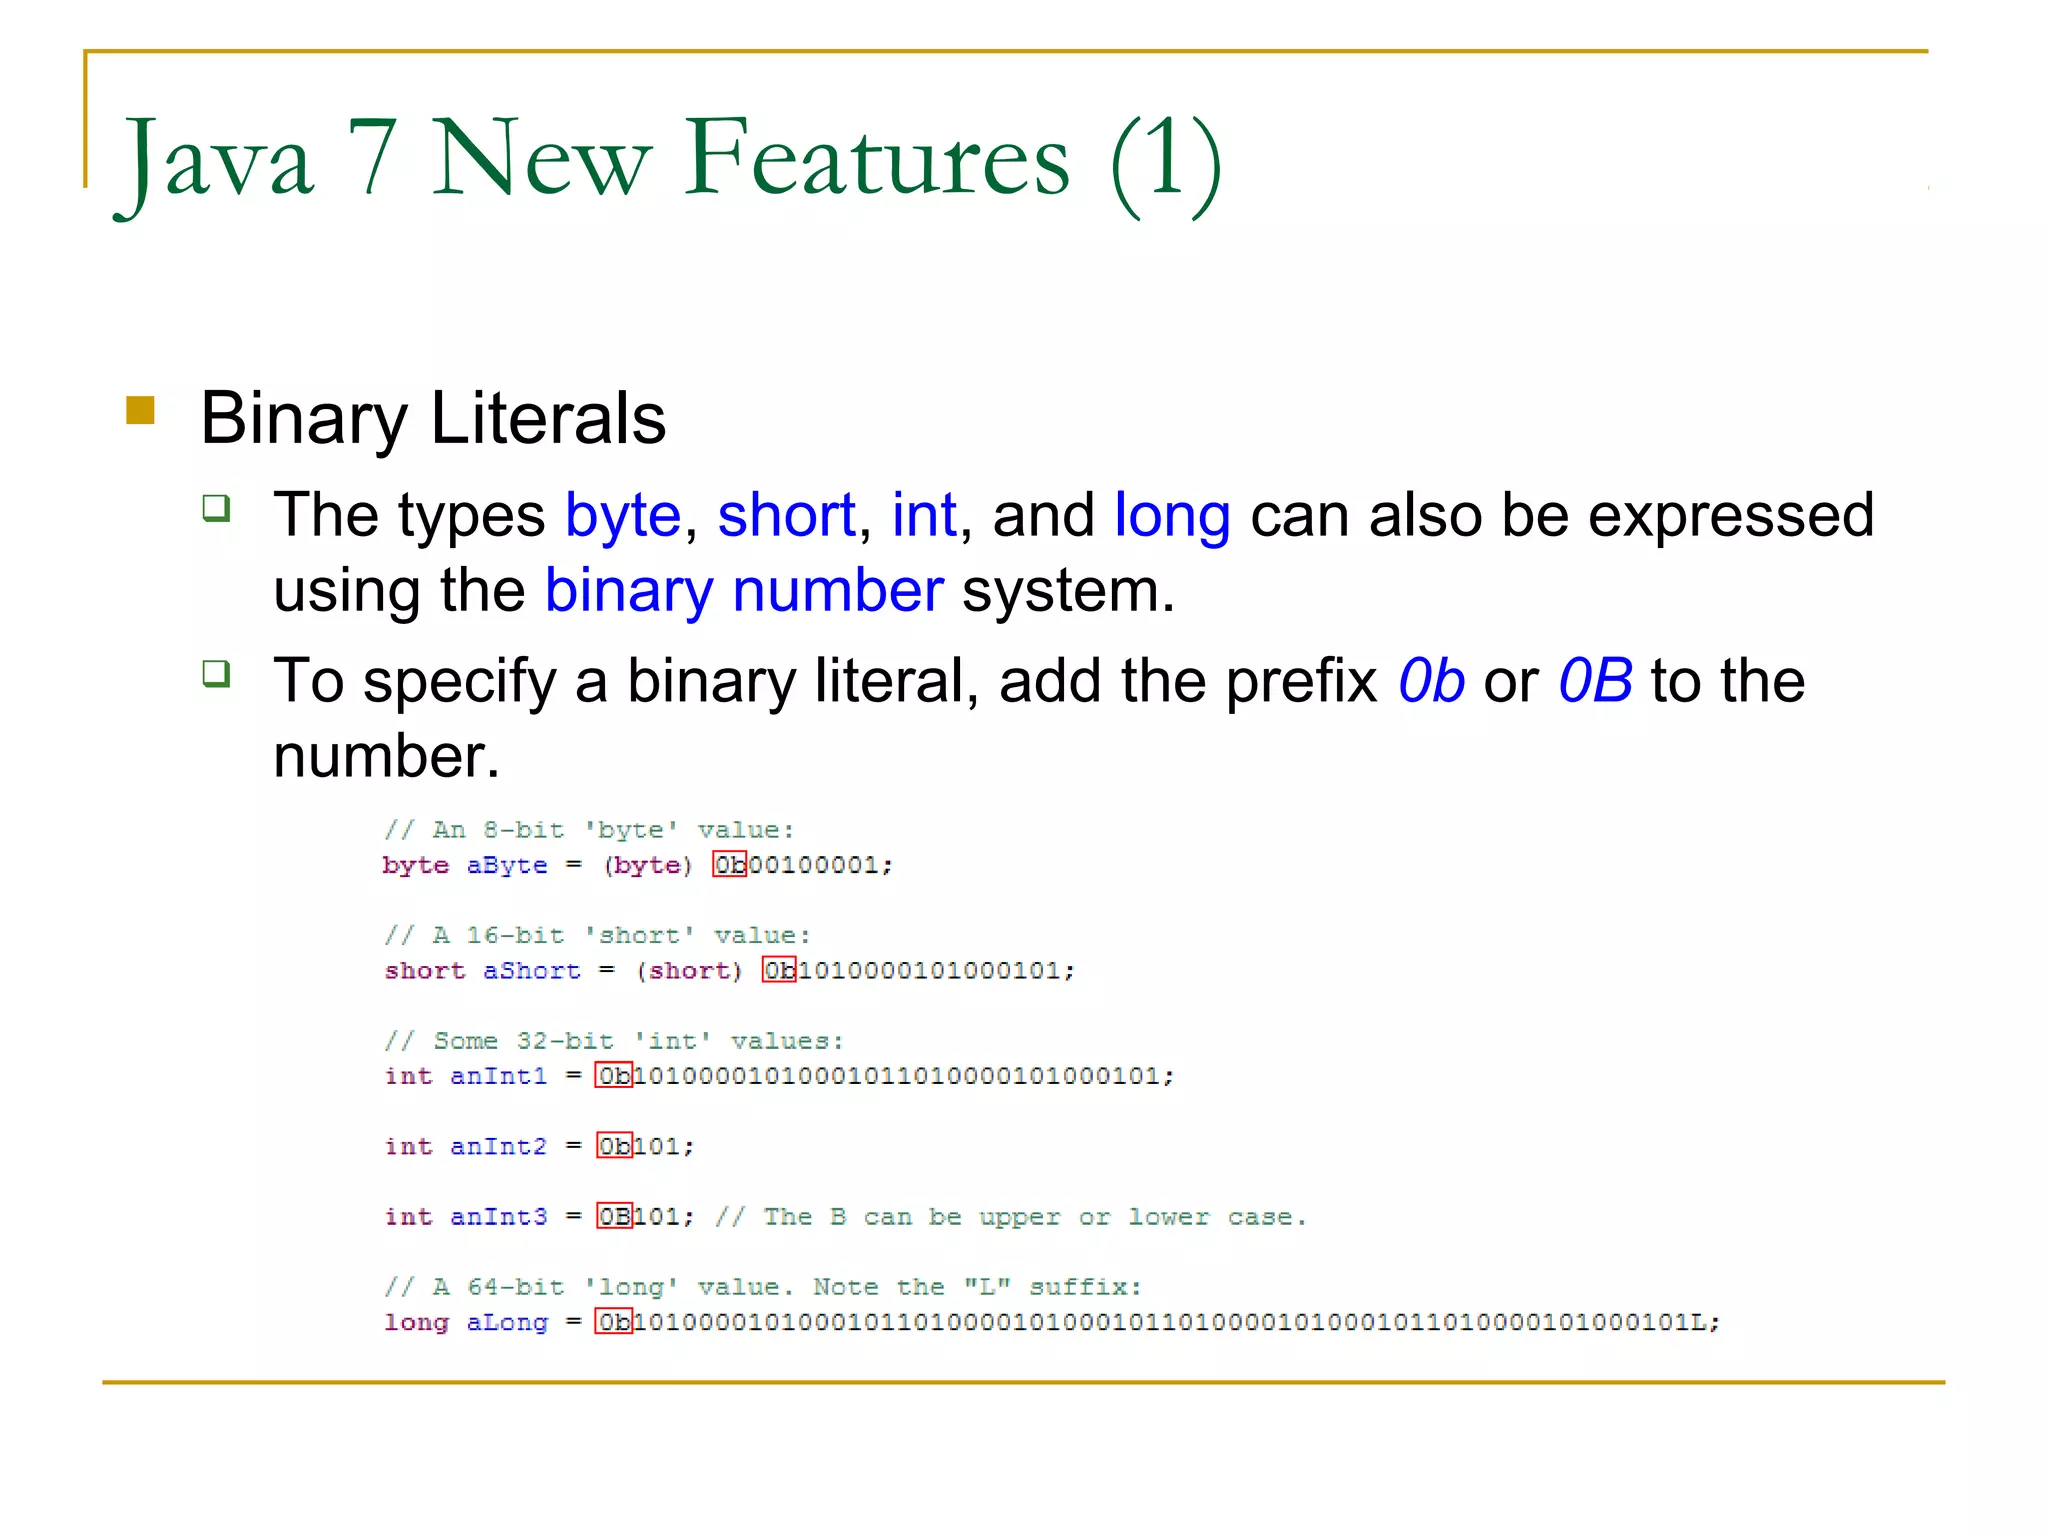Viewport: 2048px width, 1536px height.
Task: Click the code line 'byte aByte = (byte) 0b00100001;'
Action: pyautogui.click(x=638, y=864)
